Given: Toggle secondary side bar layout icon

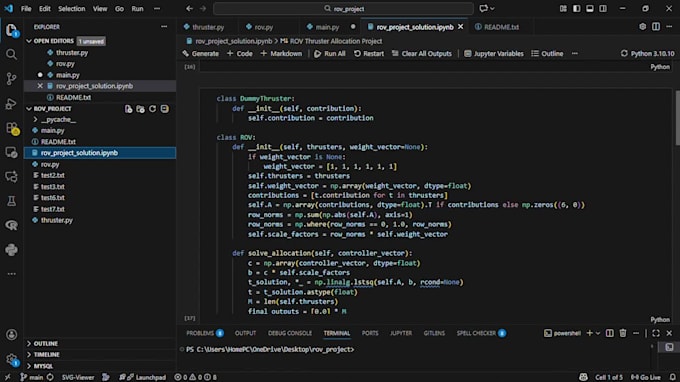Looking at the screenshot, I should 603,8.
